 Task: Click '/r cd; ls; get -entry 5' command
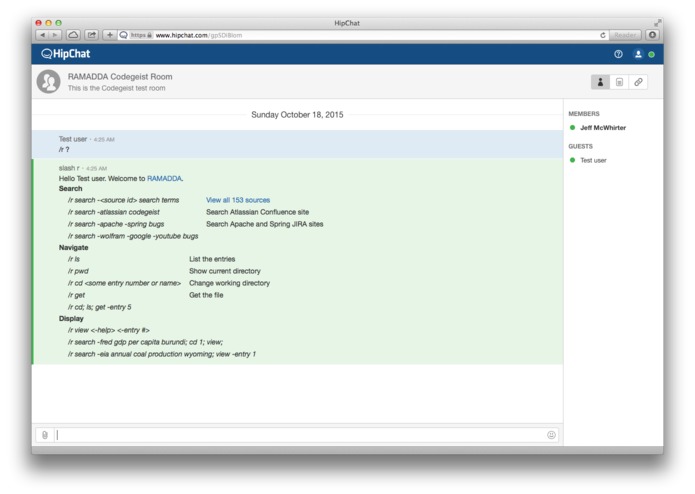coord(100,307)
